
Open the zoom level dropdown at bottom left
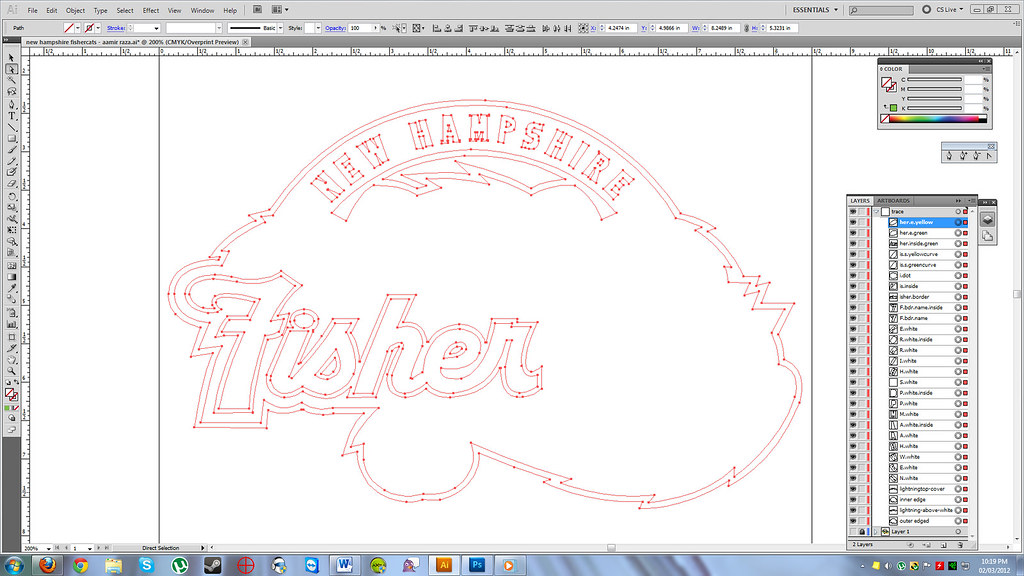tap(48, 548)
